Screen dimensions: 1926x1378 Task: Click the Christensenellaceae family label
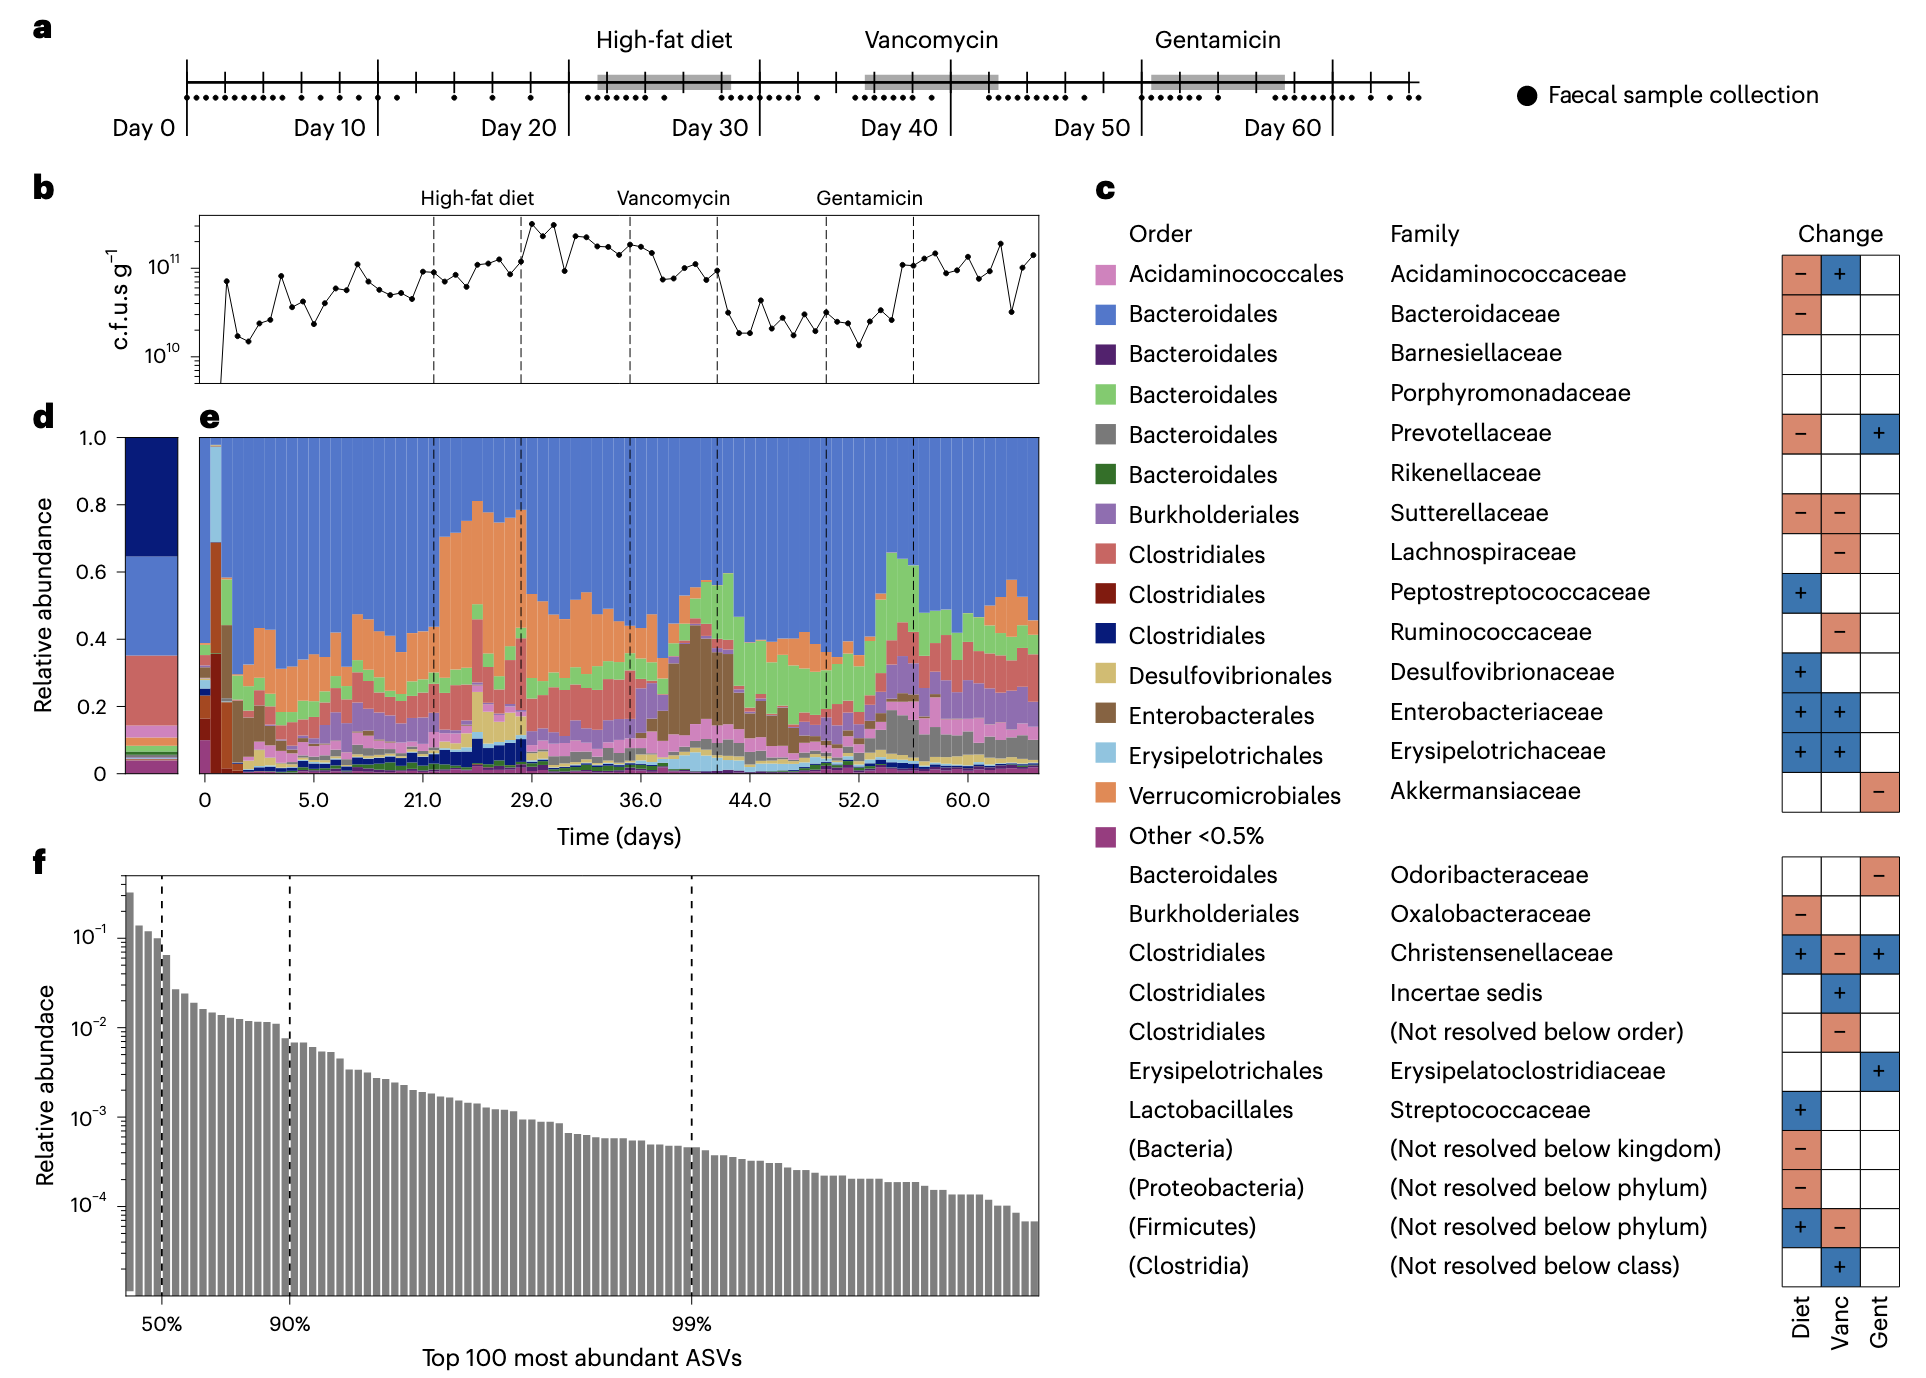click(x=1501, y=953)
